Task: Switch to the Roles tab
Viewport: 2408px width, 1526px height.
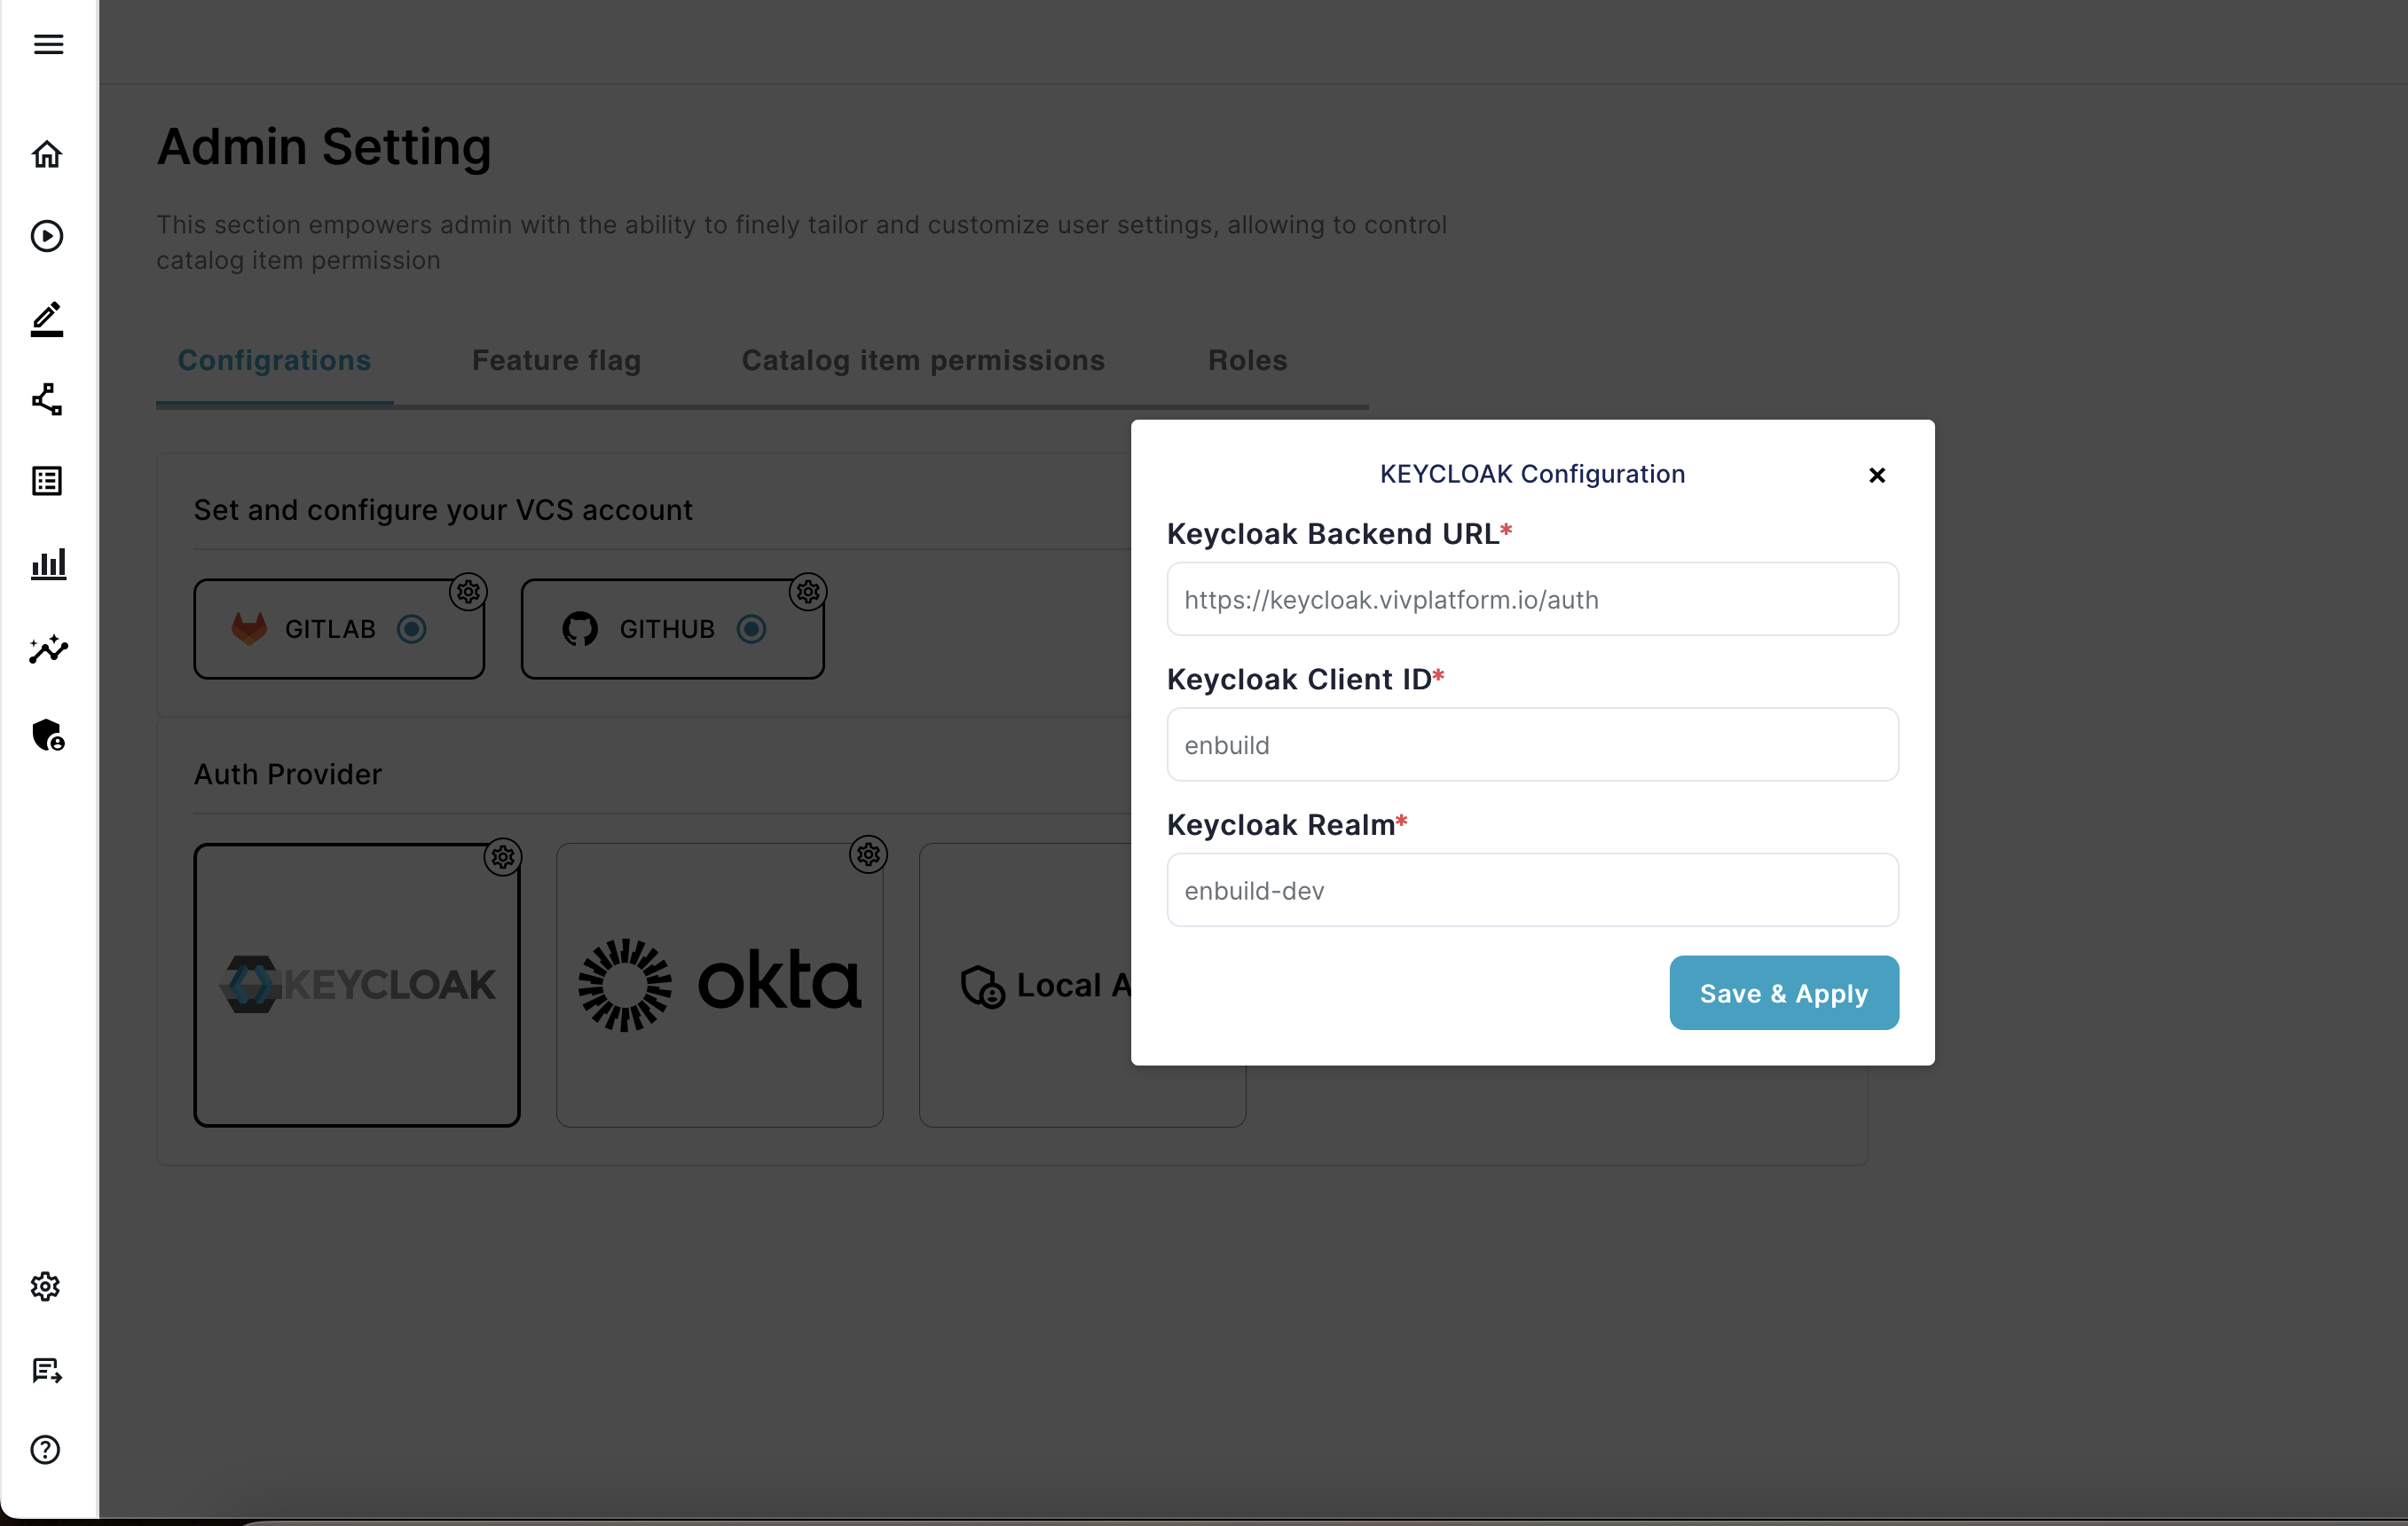Action: tap(1246, 361)
